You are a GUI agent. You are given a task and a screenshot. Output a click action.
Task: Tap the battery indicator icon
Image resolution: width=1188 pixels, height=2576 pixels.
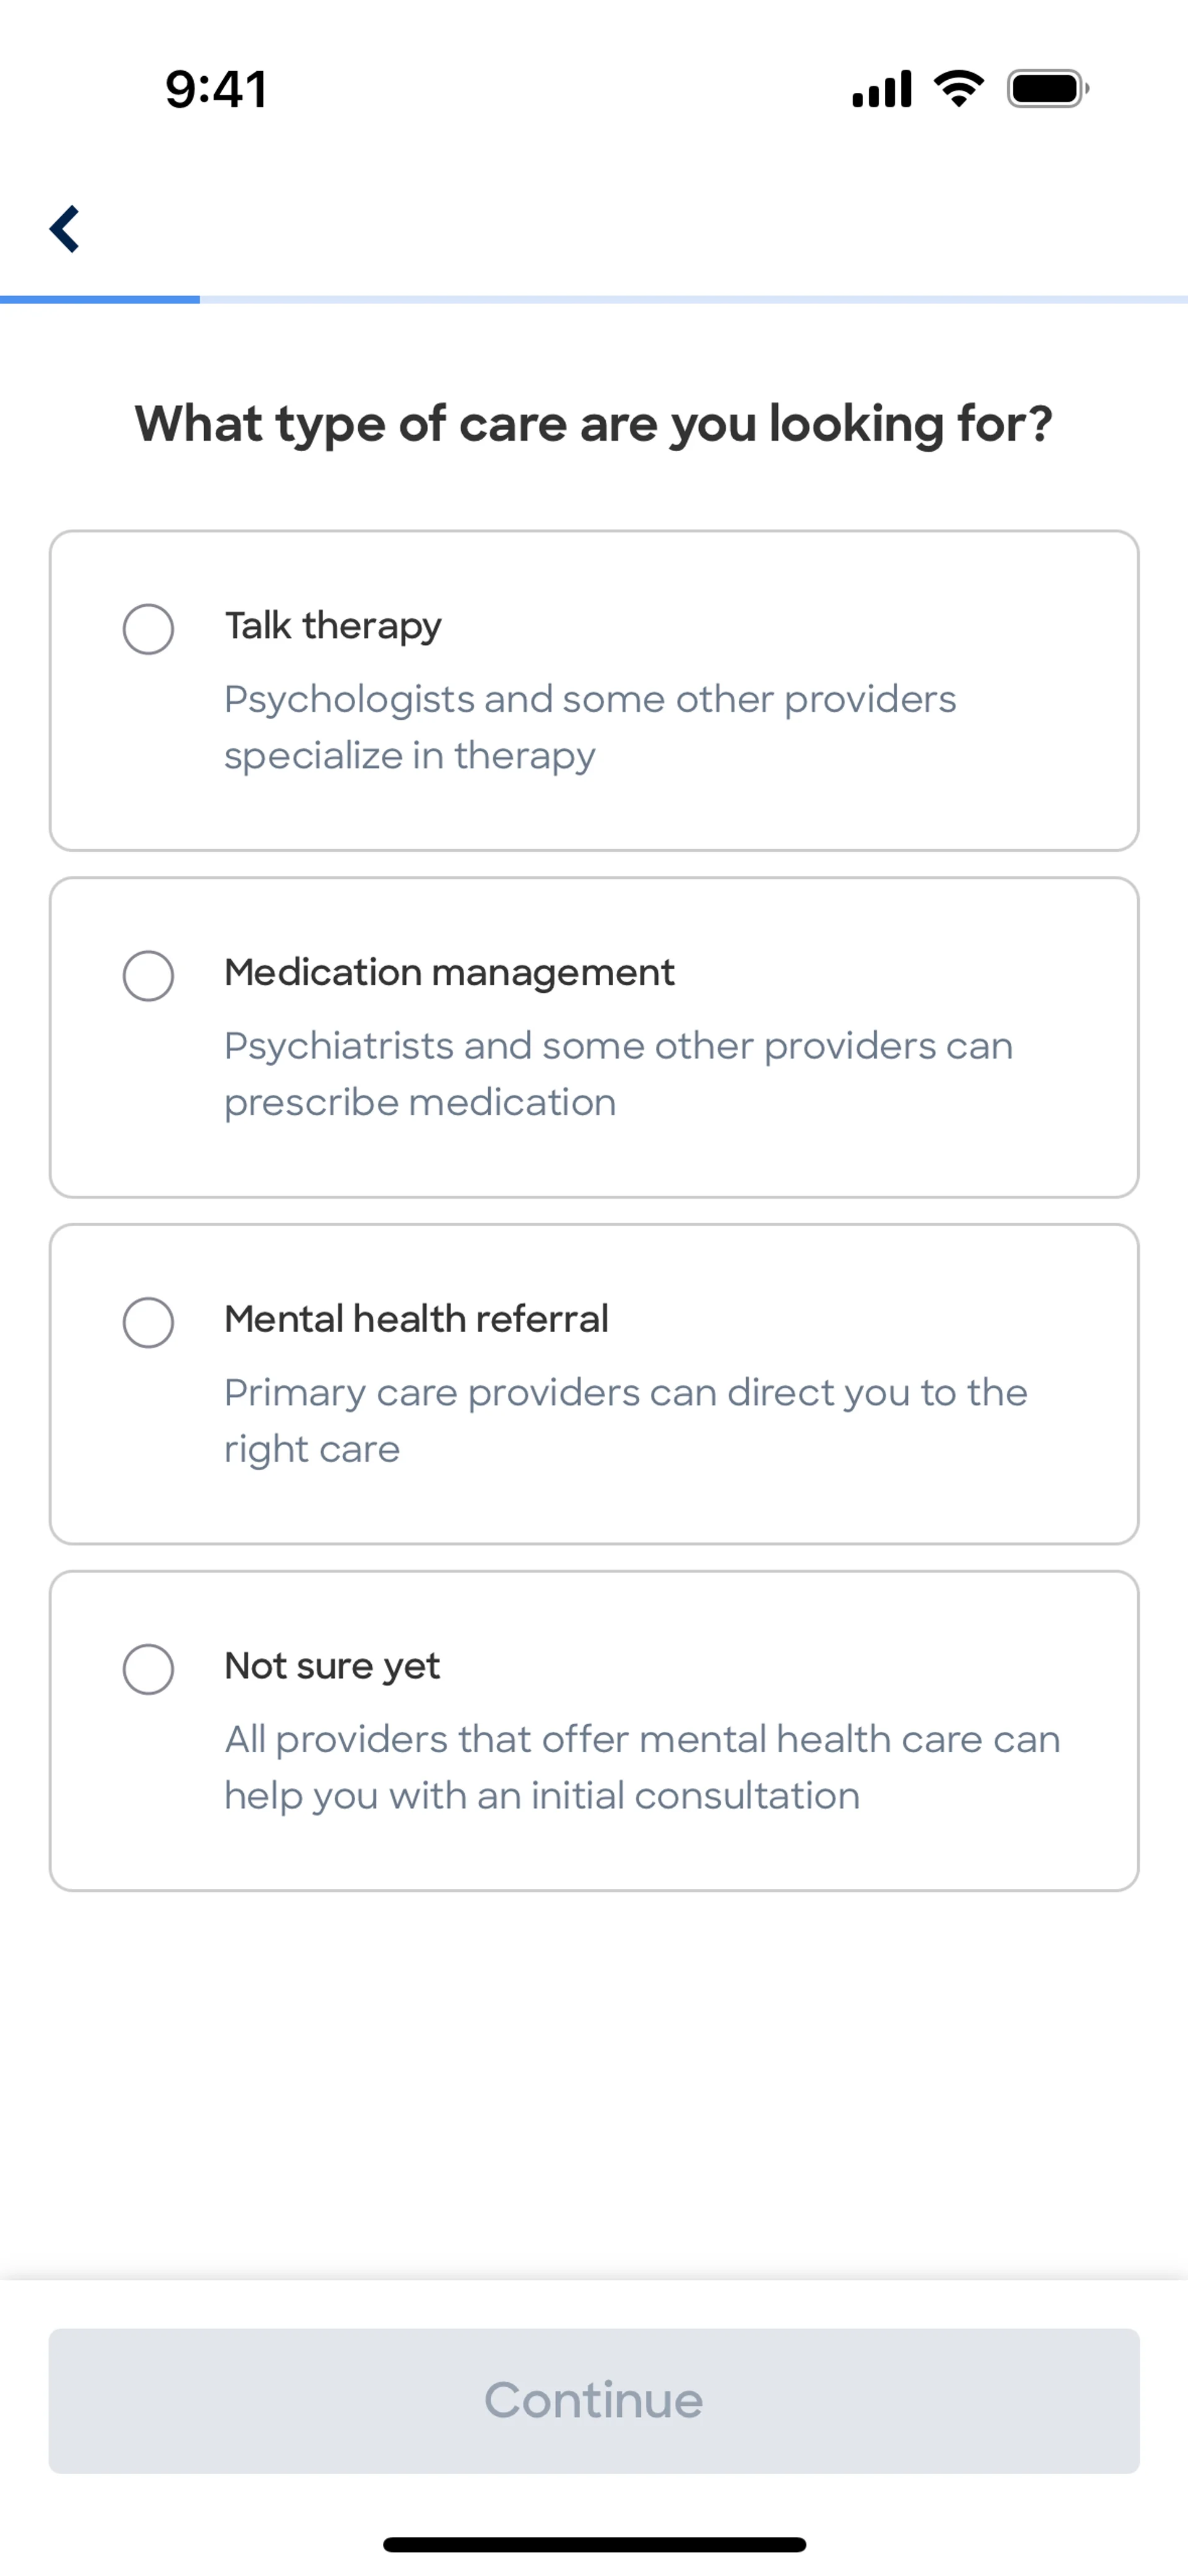1046,89
